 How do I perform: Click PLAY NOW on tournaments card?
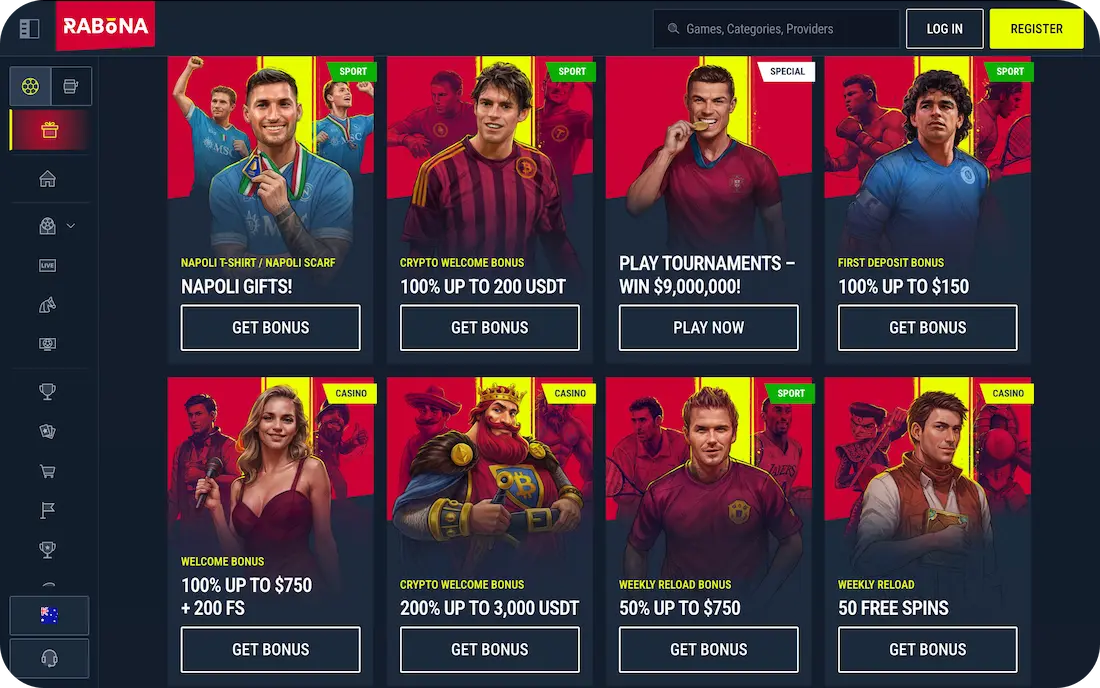(x=709, y=328)
